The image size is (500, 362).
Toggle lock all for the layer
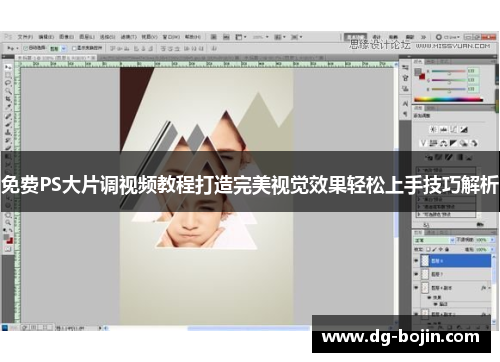[447, 249]
